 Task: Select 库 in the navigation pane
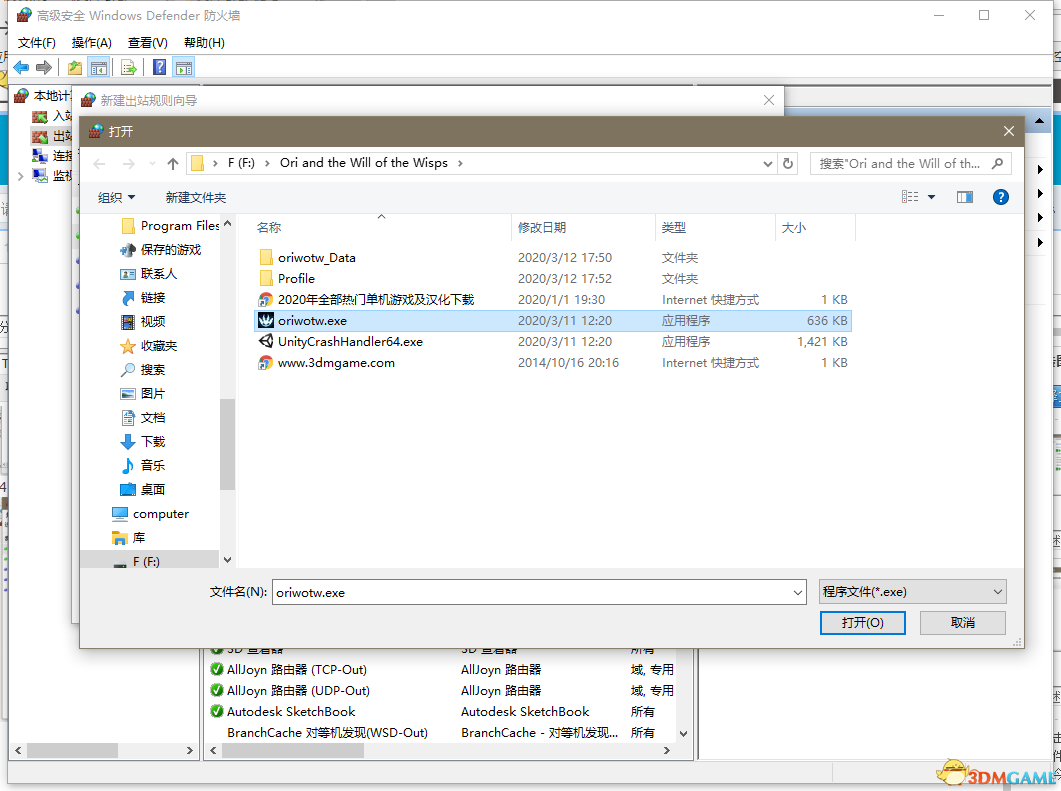[129, 537]
